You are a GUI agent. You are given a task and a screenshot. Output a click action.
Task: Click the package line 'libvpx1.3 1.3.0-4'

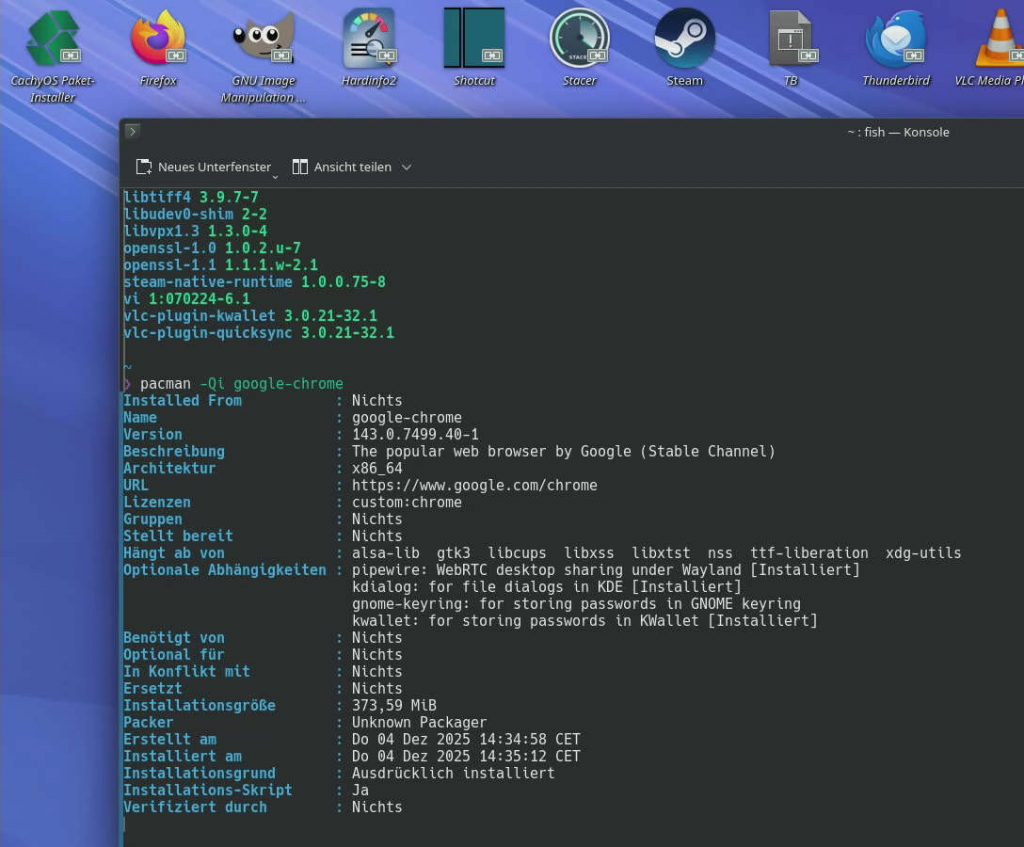tap(195, 231)
